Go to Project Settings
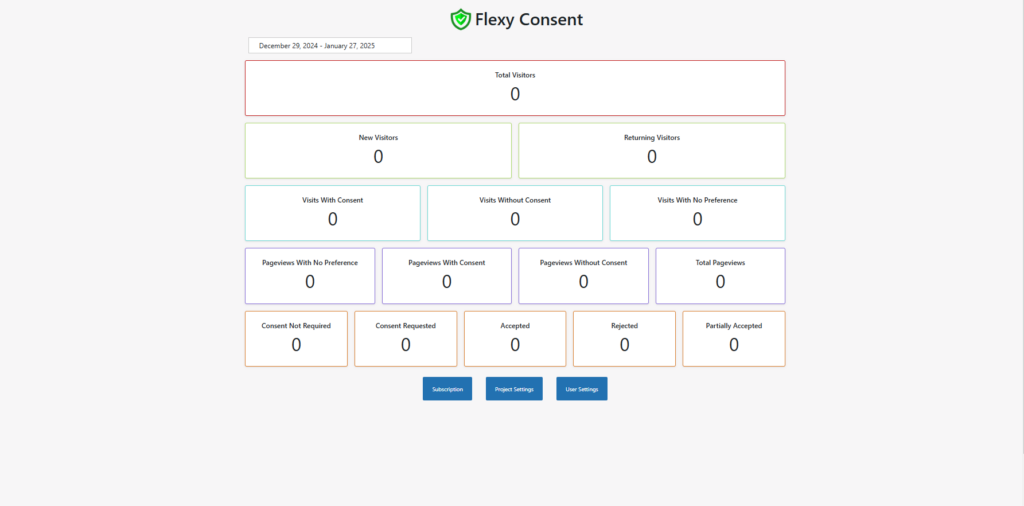Image resolution: width=1024 pixels, height=506 pixels. (514, 389)
